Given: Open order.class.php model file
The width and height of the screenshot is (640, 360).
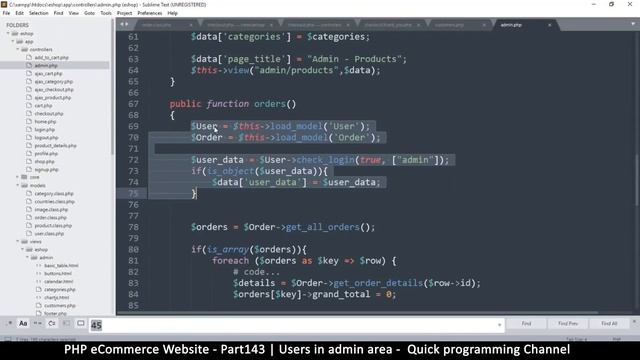Looking at the screenshot, I should (x=50, y=218).
